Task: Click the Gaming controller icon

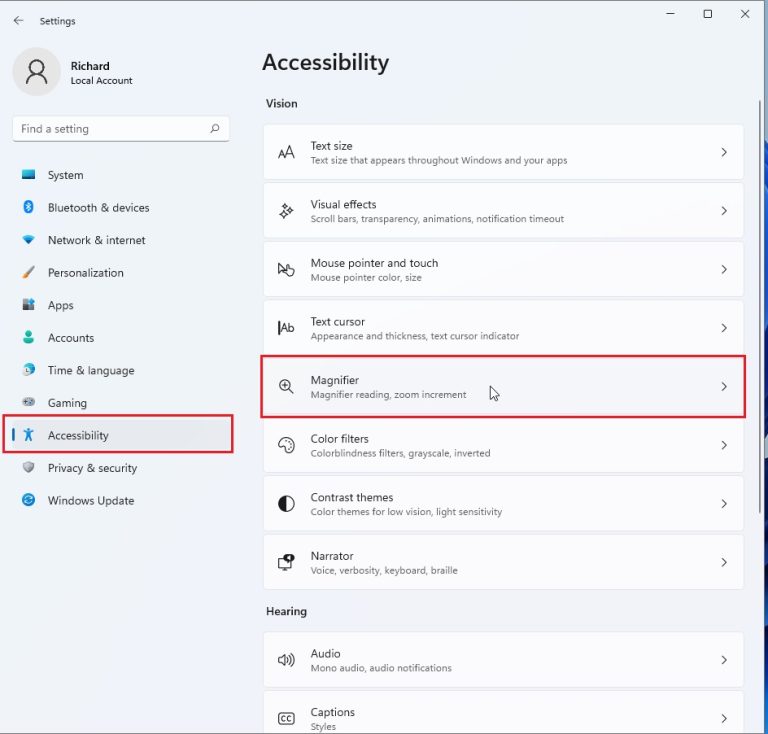Action: (28, 402)
